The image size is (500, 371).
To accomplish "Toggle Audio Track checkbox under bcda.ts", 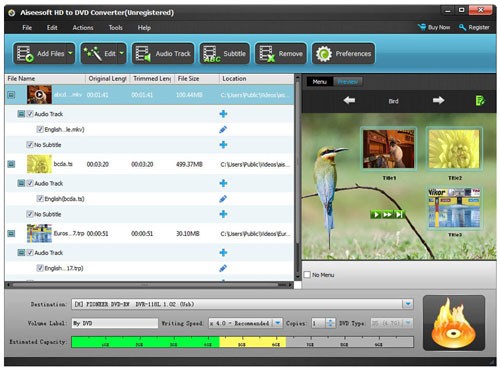I will pyautogui.click(x=30, y=183).
